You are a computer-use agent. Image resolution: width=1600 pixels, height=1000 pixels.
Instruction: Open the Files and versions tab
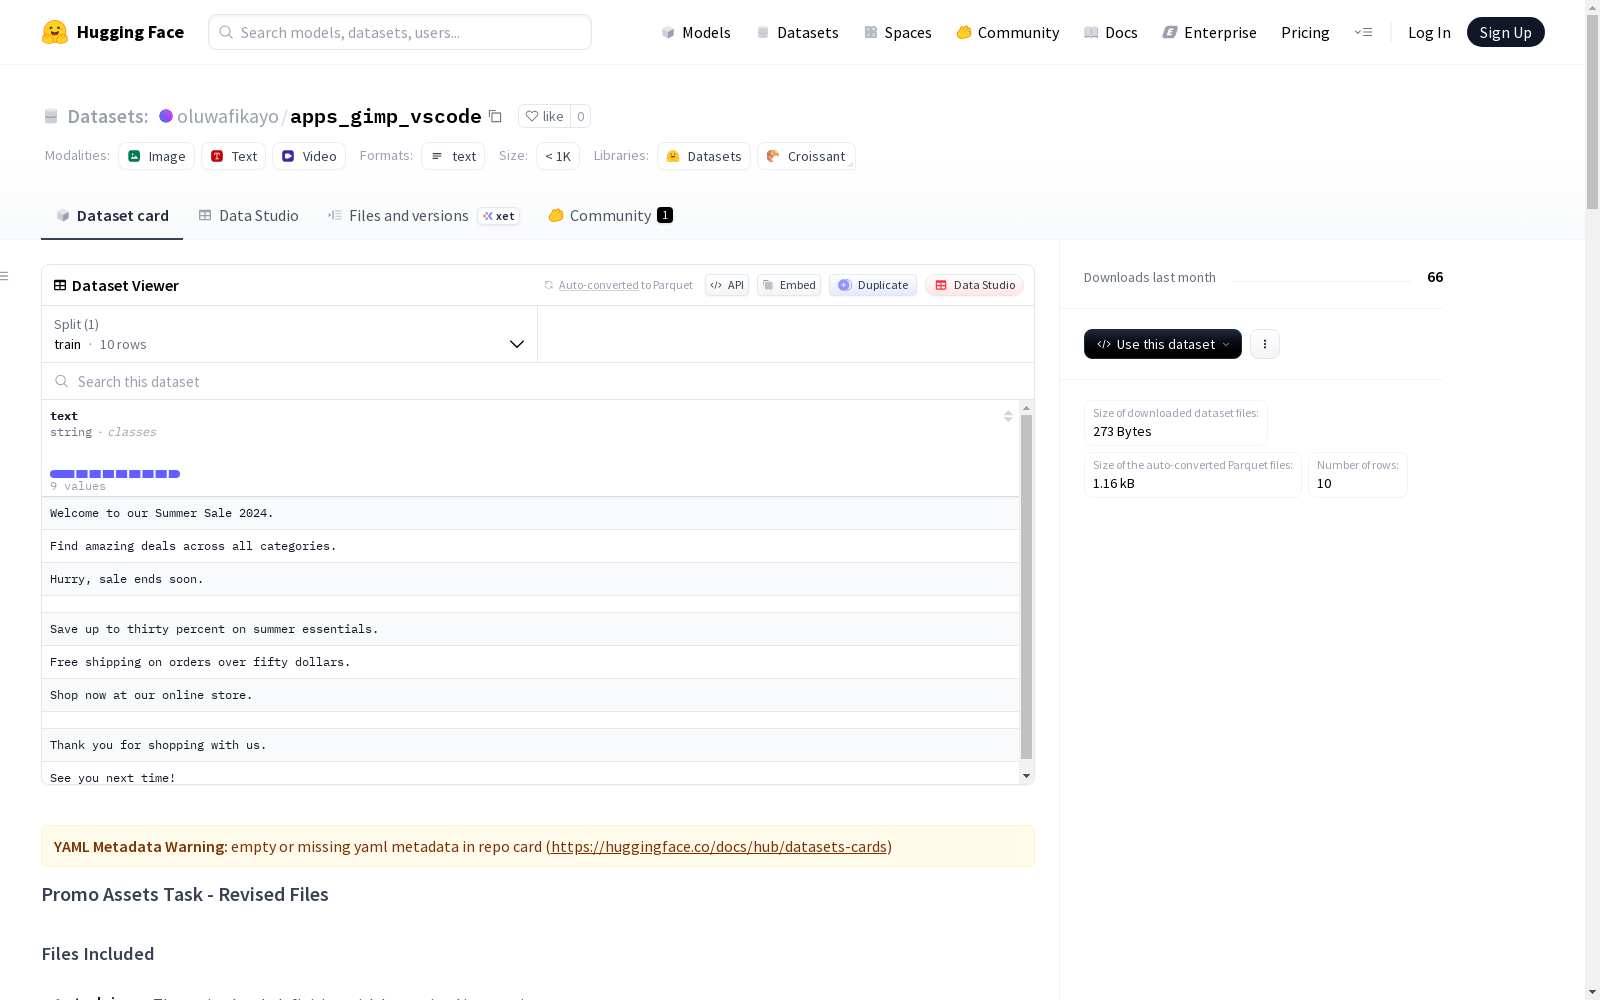pos(423,216)
